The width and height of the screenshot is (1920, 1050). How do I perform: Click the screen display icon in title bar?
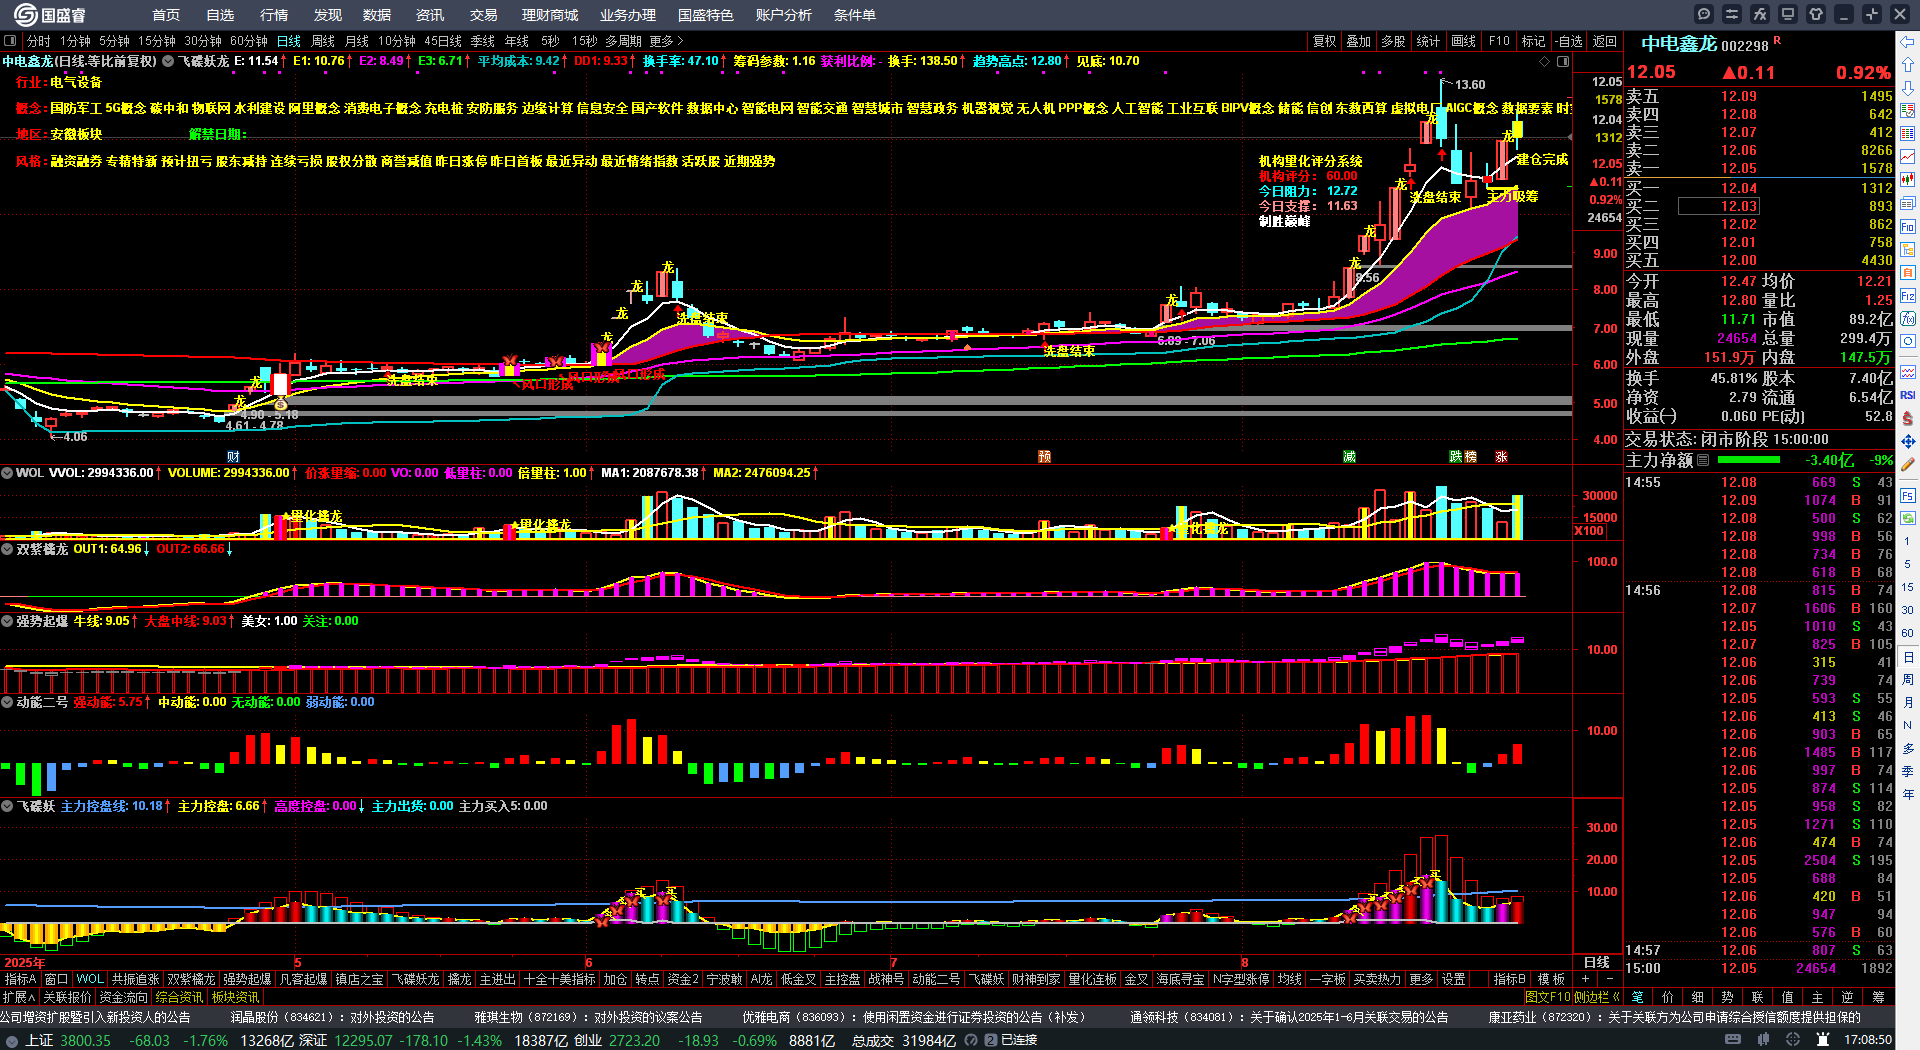[1788, 14]
